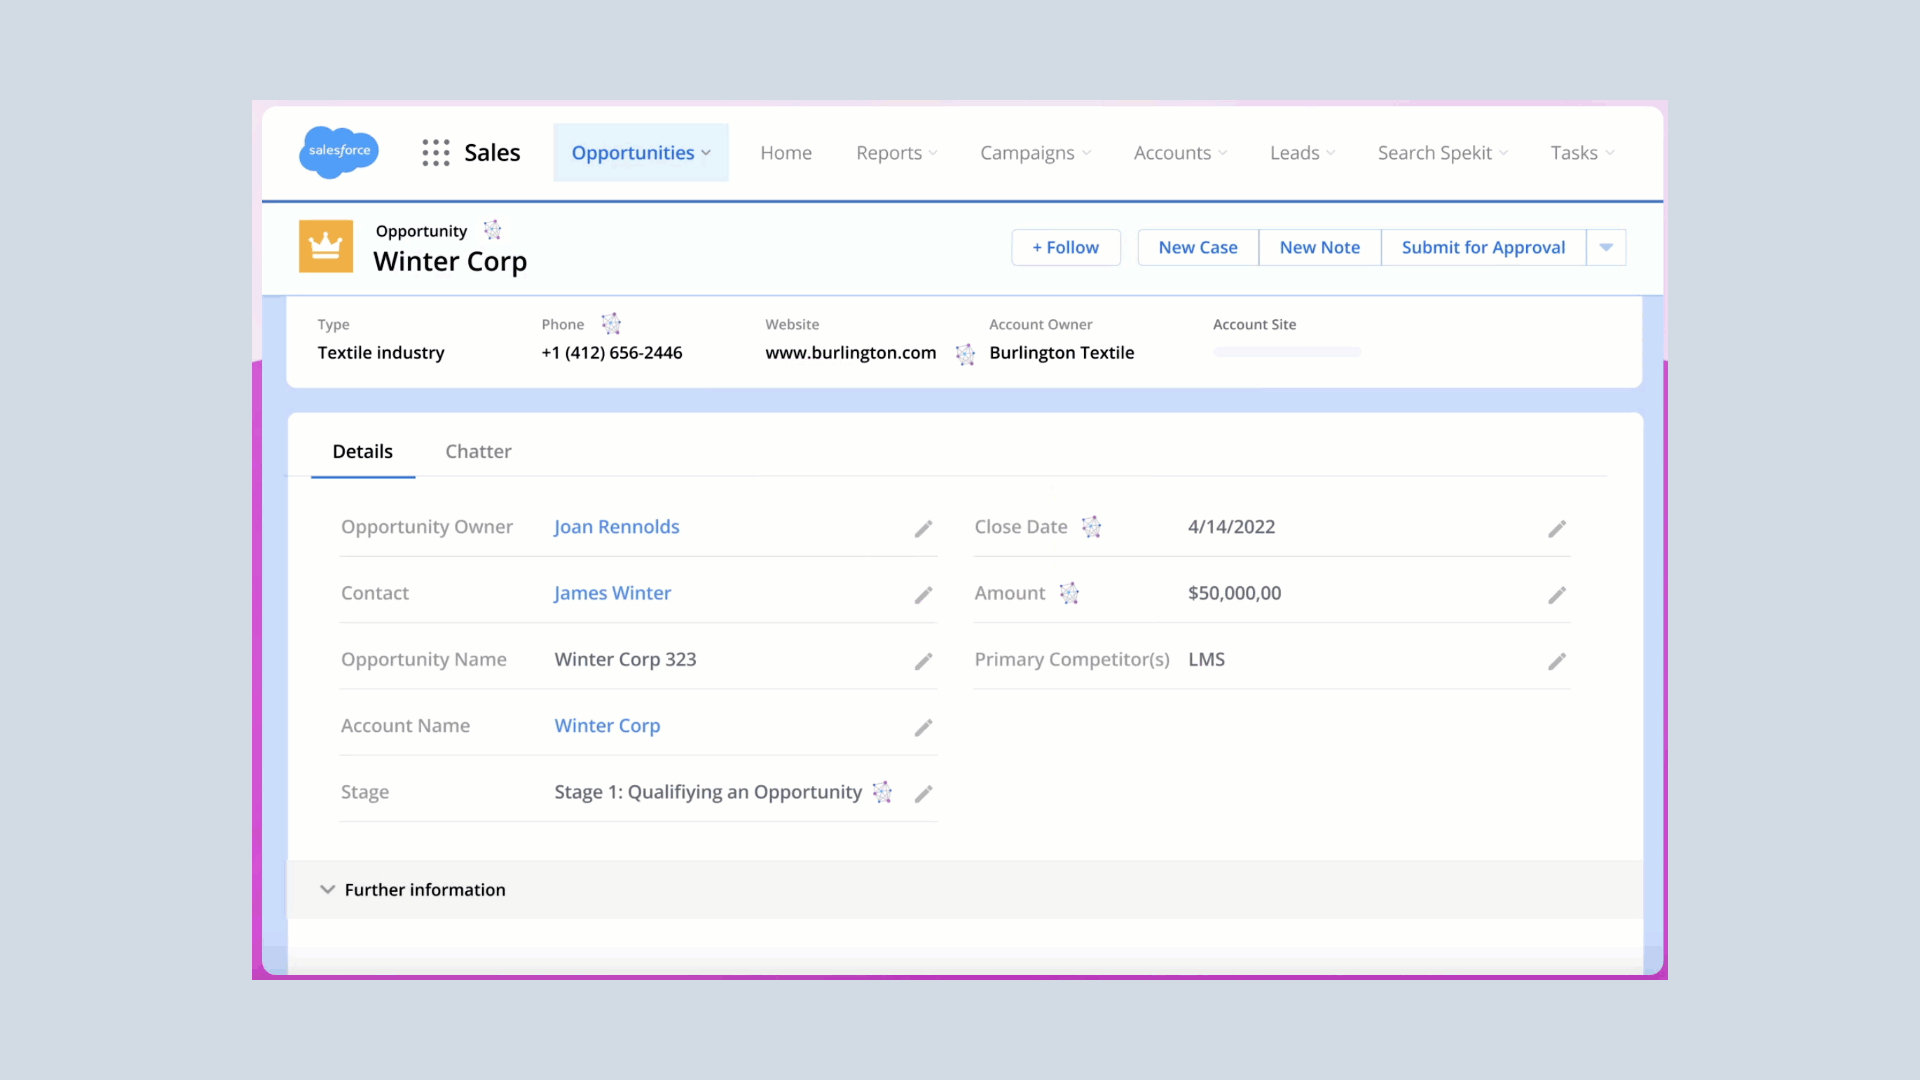The height and width of the screenshot is (1080, 1920).
Task: Open the Tasks nav item
Action: (1574, 153)
